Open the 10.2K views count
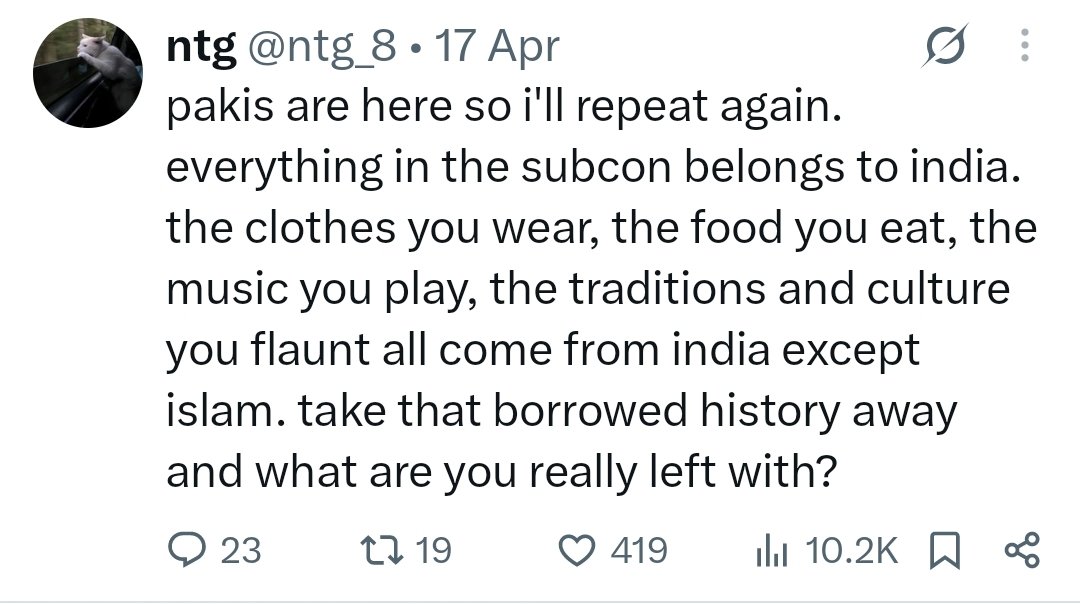1080x604 pixels. click(851, 551)
